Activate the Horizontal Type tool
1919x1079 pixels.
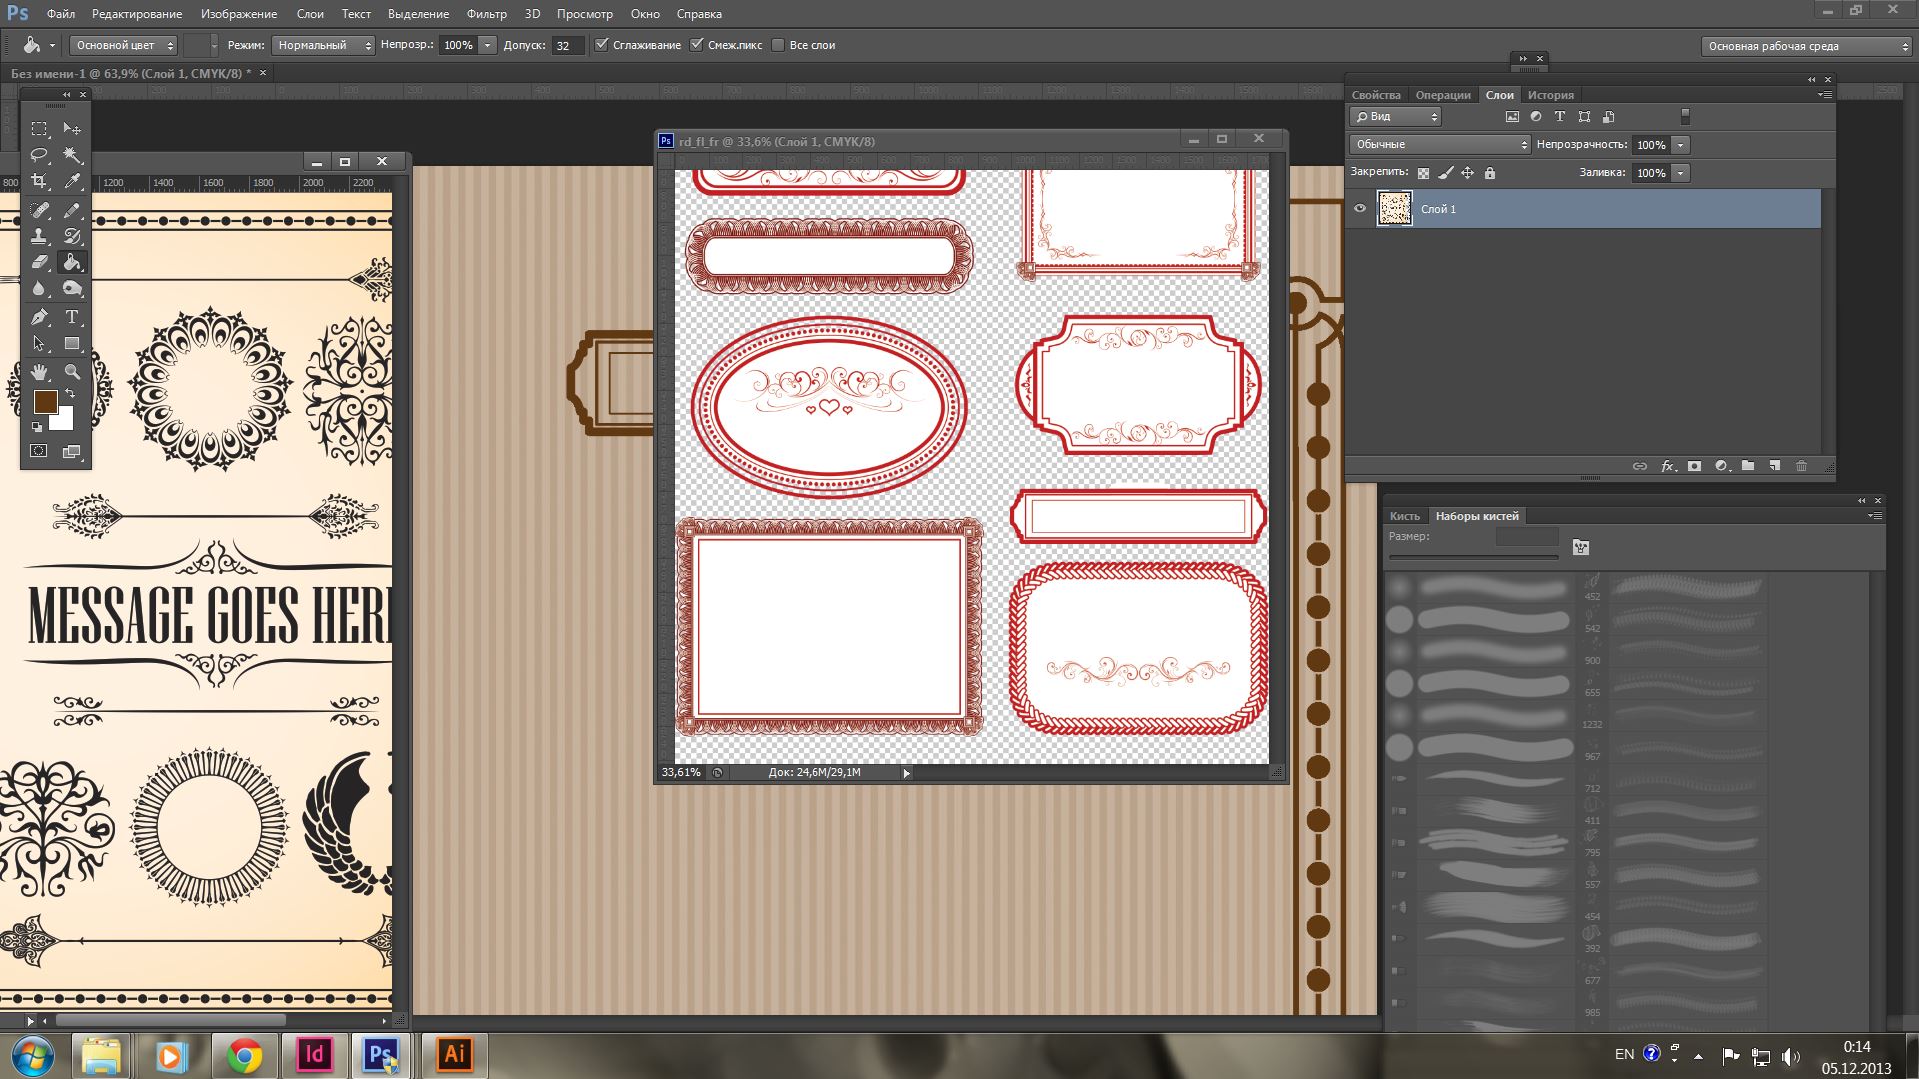[x=72, y=317]
